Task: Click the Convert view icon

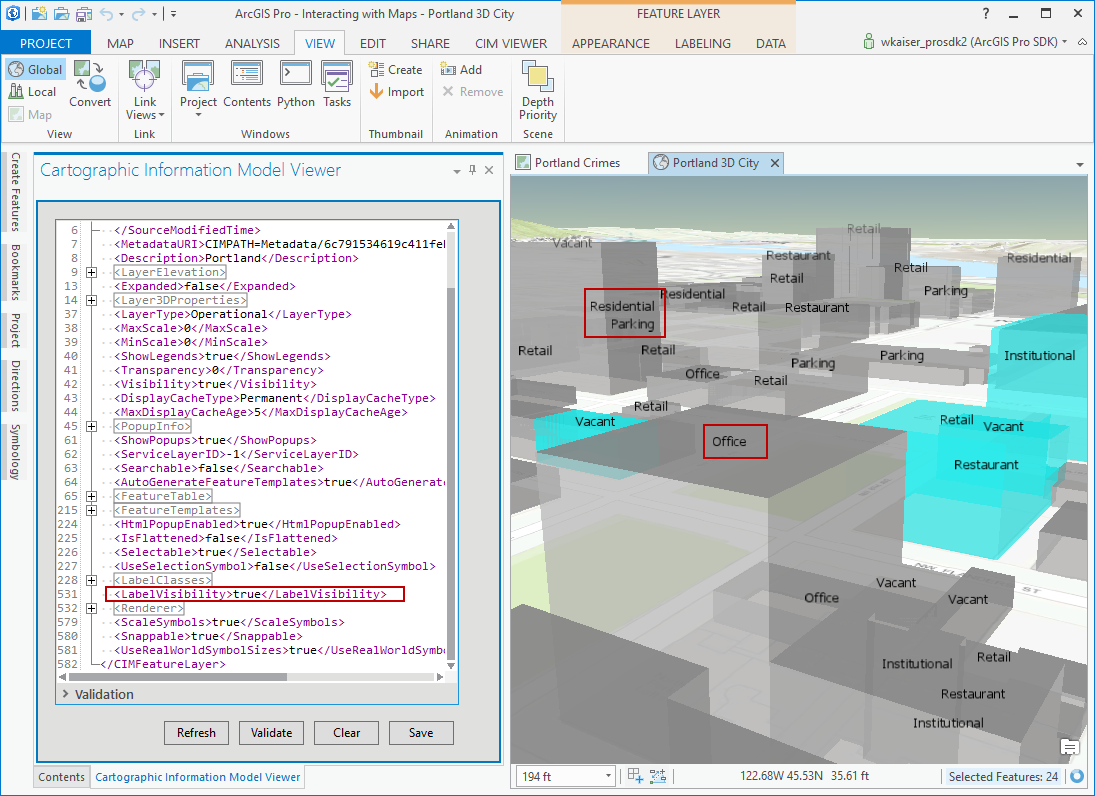Action: (90, 84)
